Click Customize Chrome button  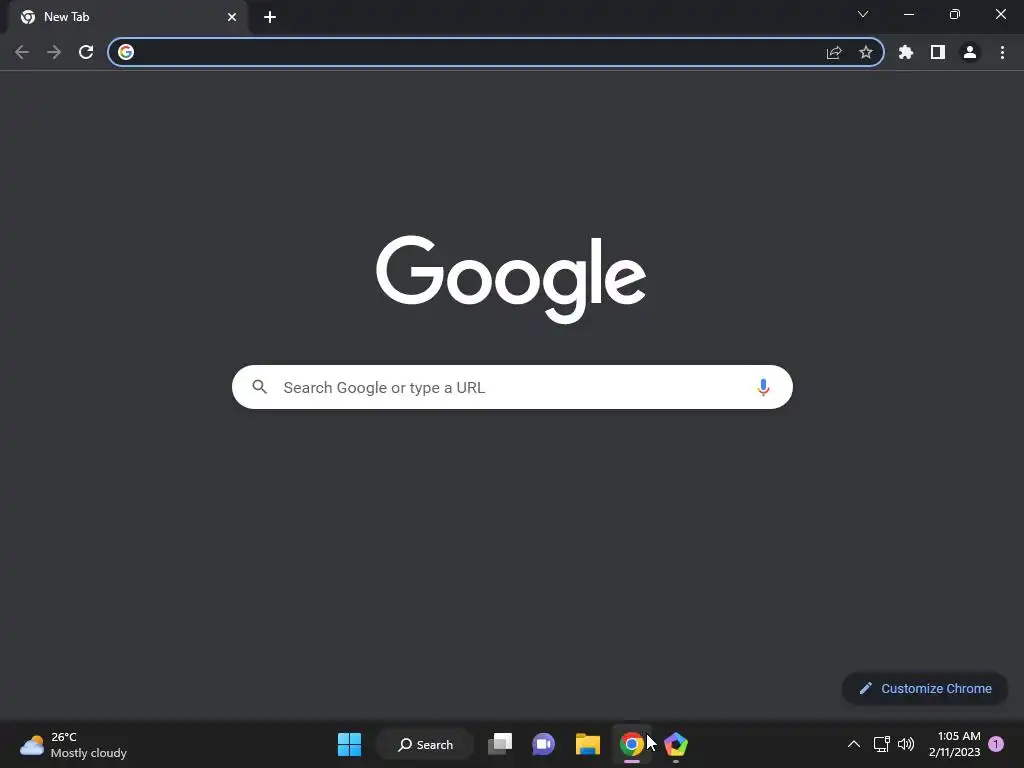[x=925, y=688]
